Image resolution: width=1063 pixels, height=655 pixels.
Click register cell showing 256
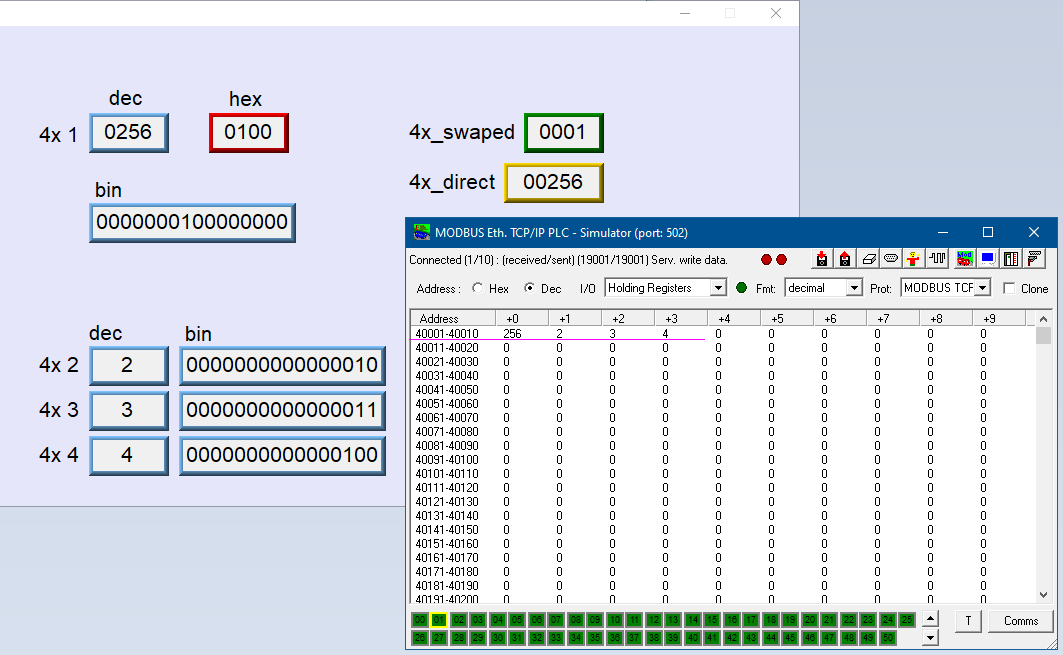pyautogui.click(x=513, y=334)
